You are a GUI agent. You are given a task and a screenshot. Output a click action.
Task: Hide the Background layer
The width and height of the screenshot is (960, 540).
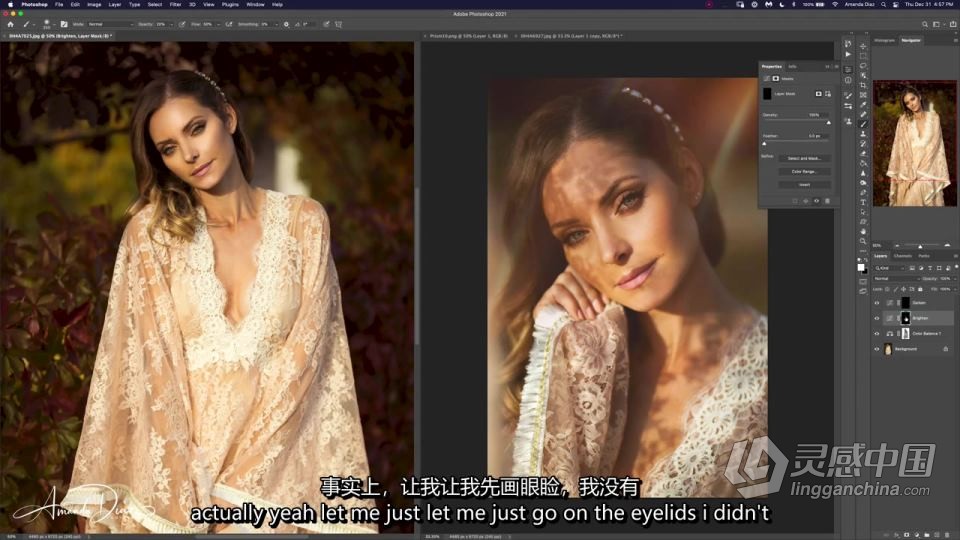[877, 349]
